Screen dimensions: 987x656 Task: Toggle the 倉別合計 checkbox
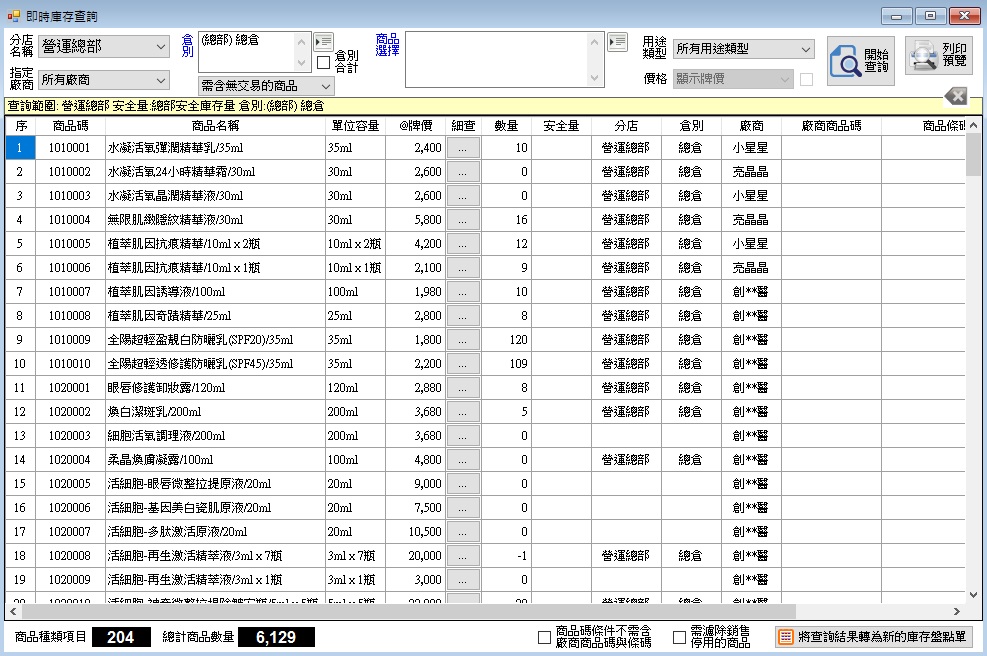(x=323, y=63)
